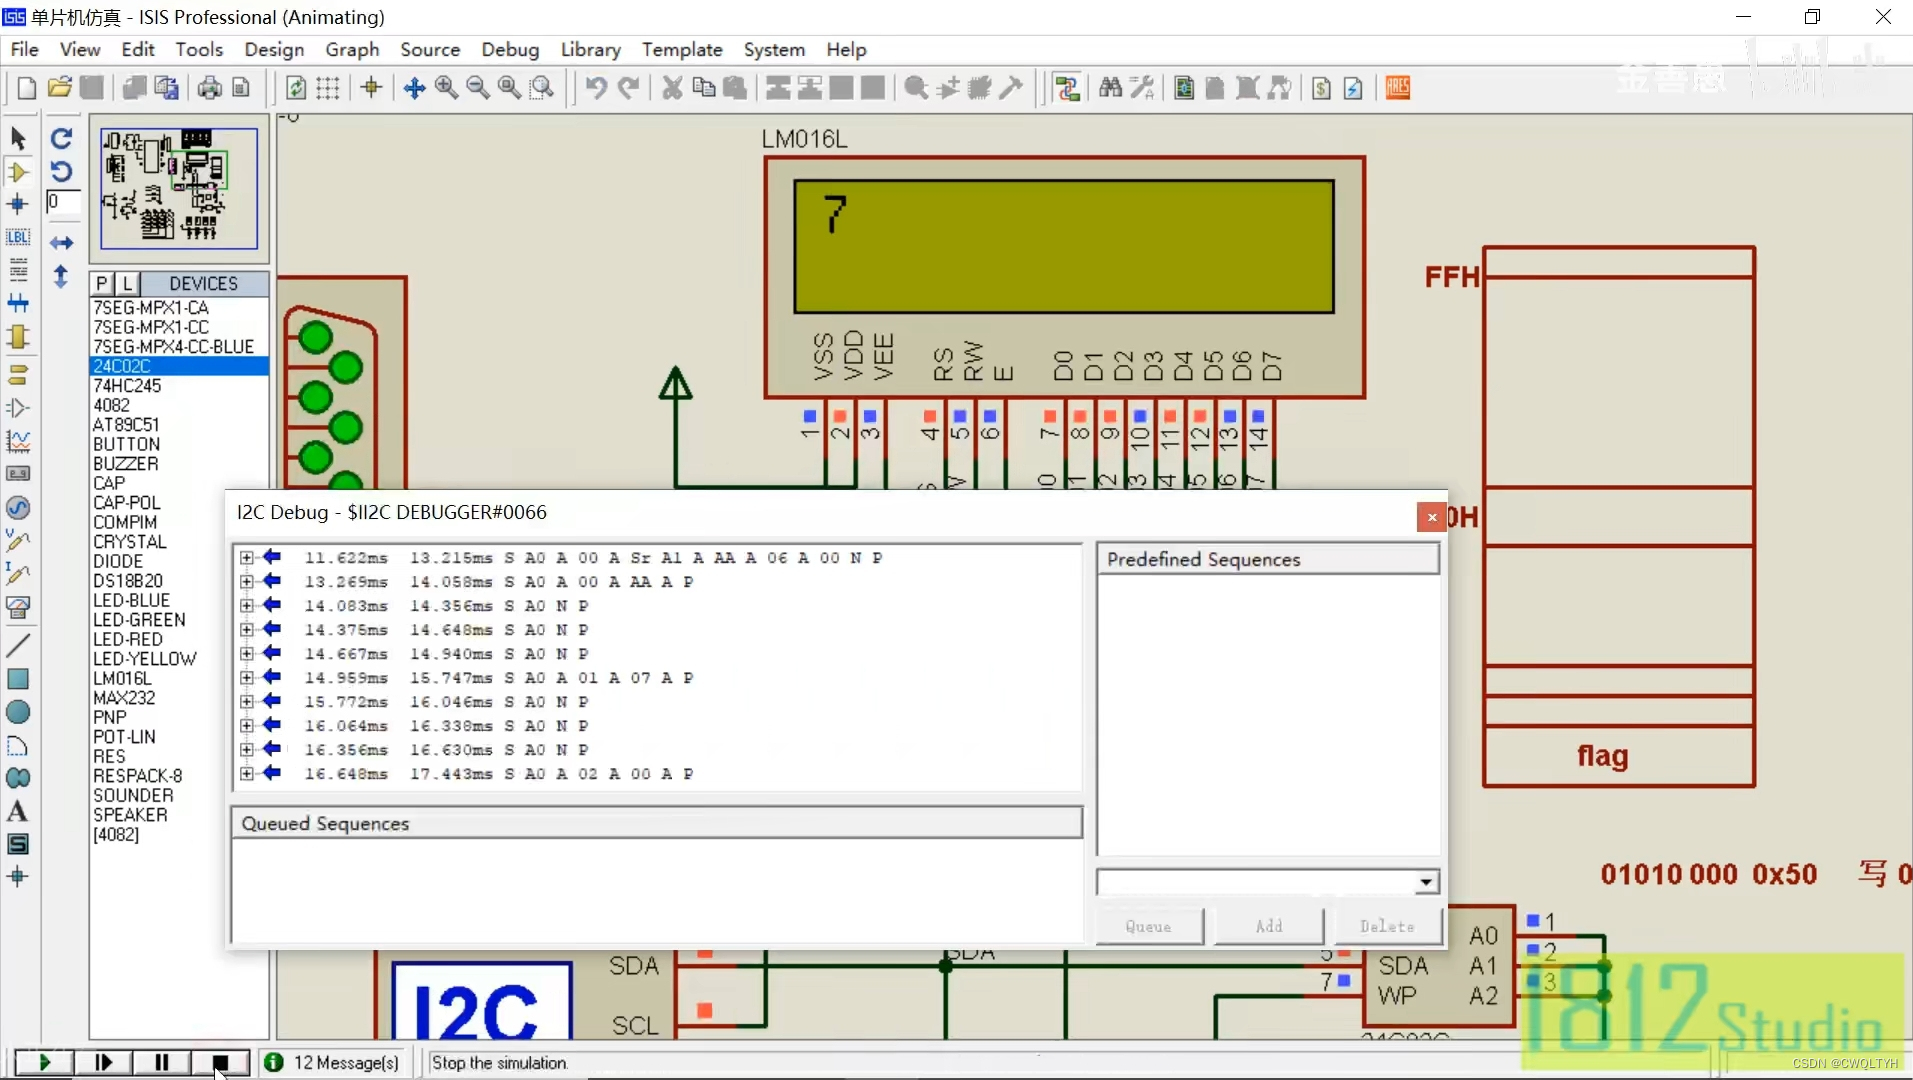Click the Rotate Clockwise icon
Screen dimensions: 1913x1080
tap(62, 139)
